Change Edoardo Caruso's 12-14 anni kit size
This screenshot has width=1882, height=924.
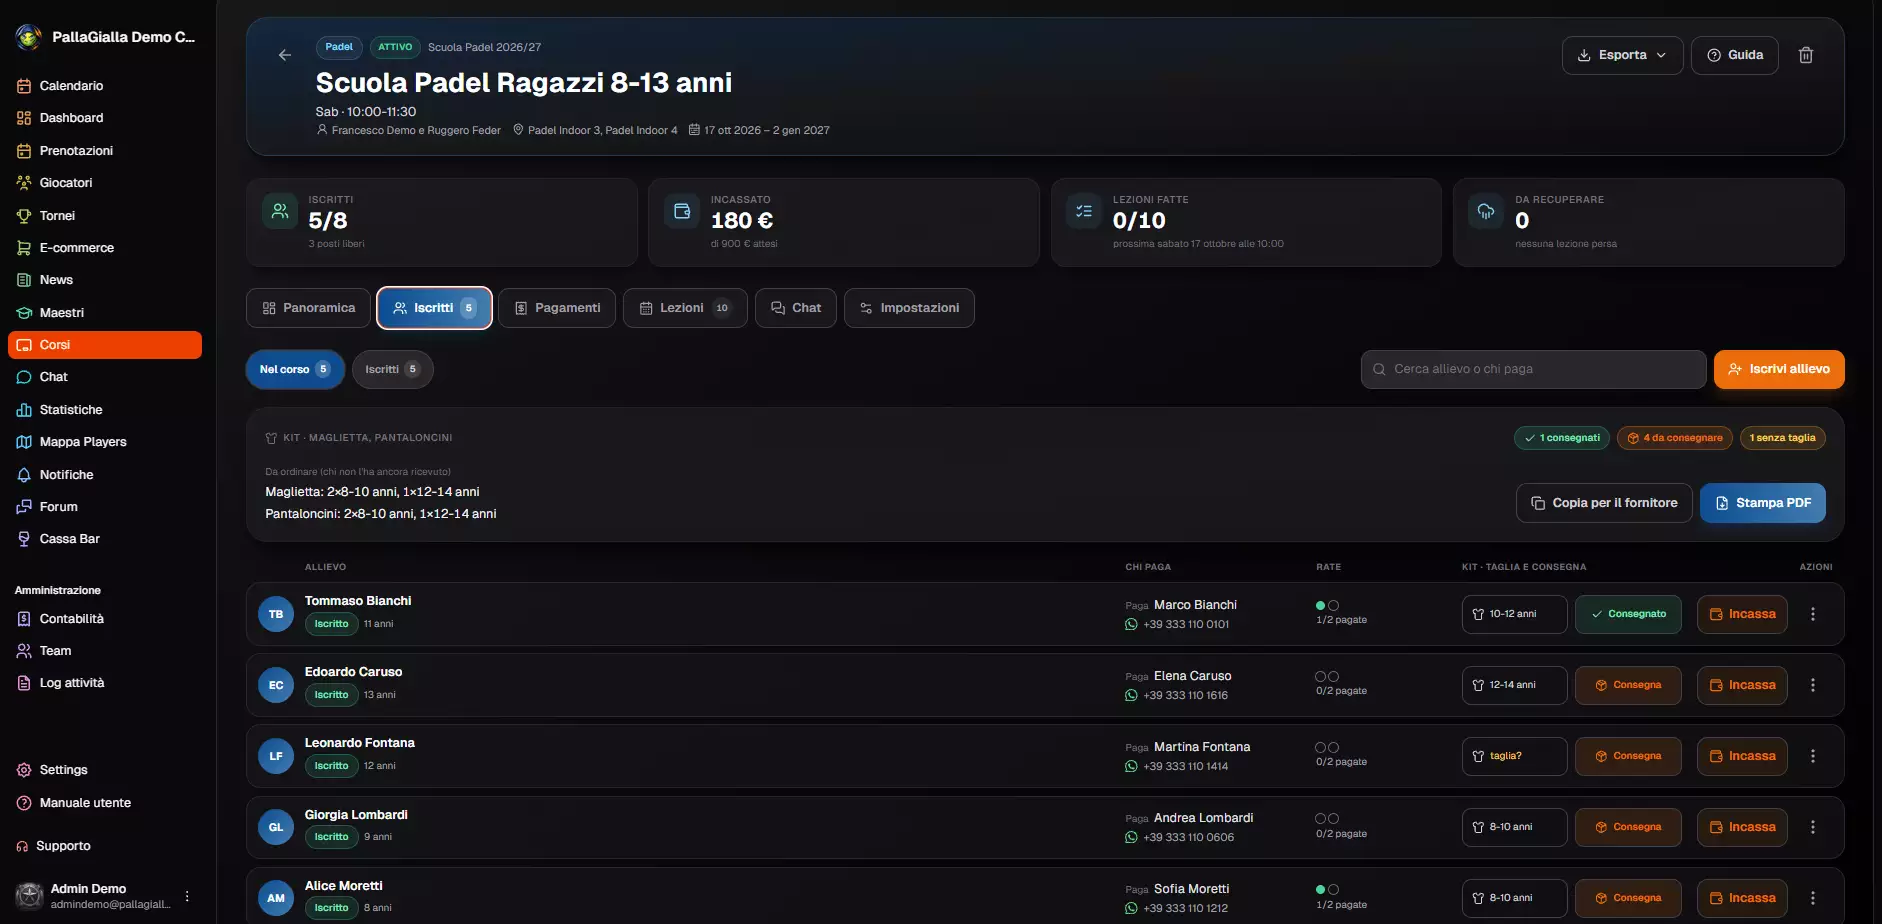1514,685
